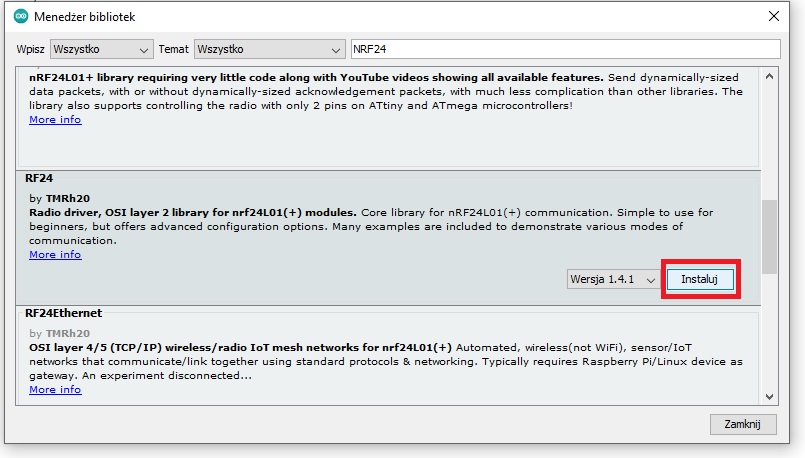Image resolution: width=805 pixels, height=458 pixels.
Task: Click the Zamknij button
Action: [x=743, y=424]
